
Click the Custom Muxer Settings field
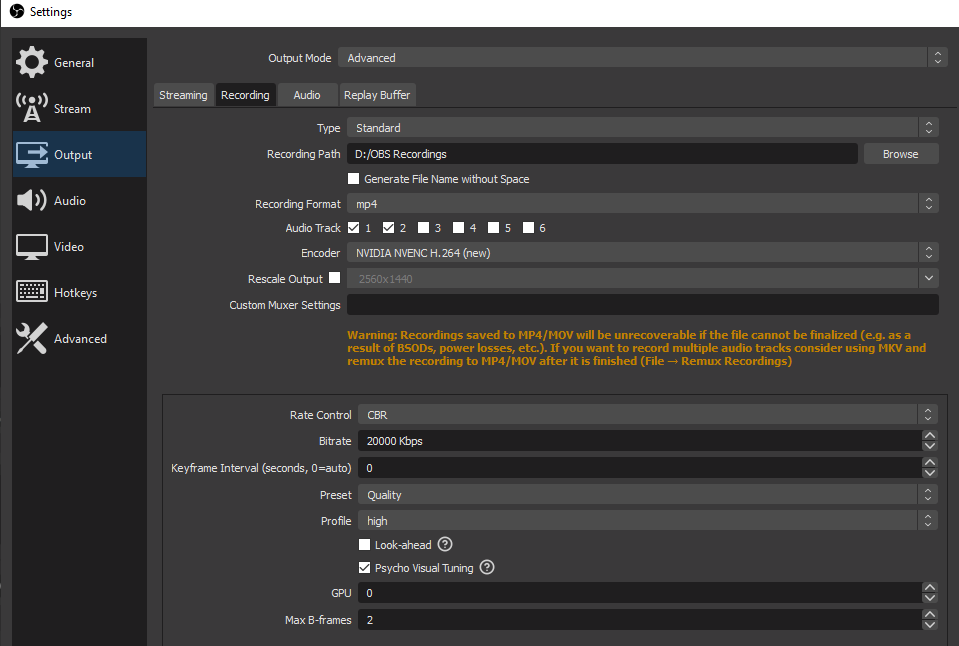point(641,305)
